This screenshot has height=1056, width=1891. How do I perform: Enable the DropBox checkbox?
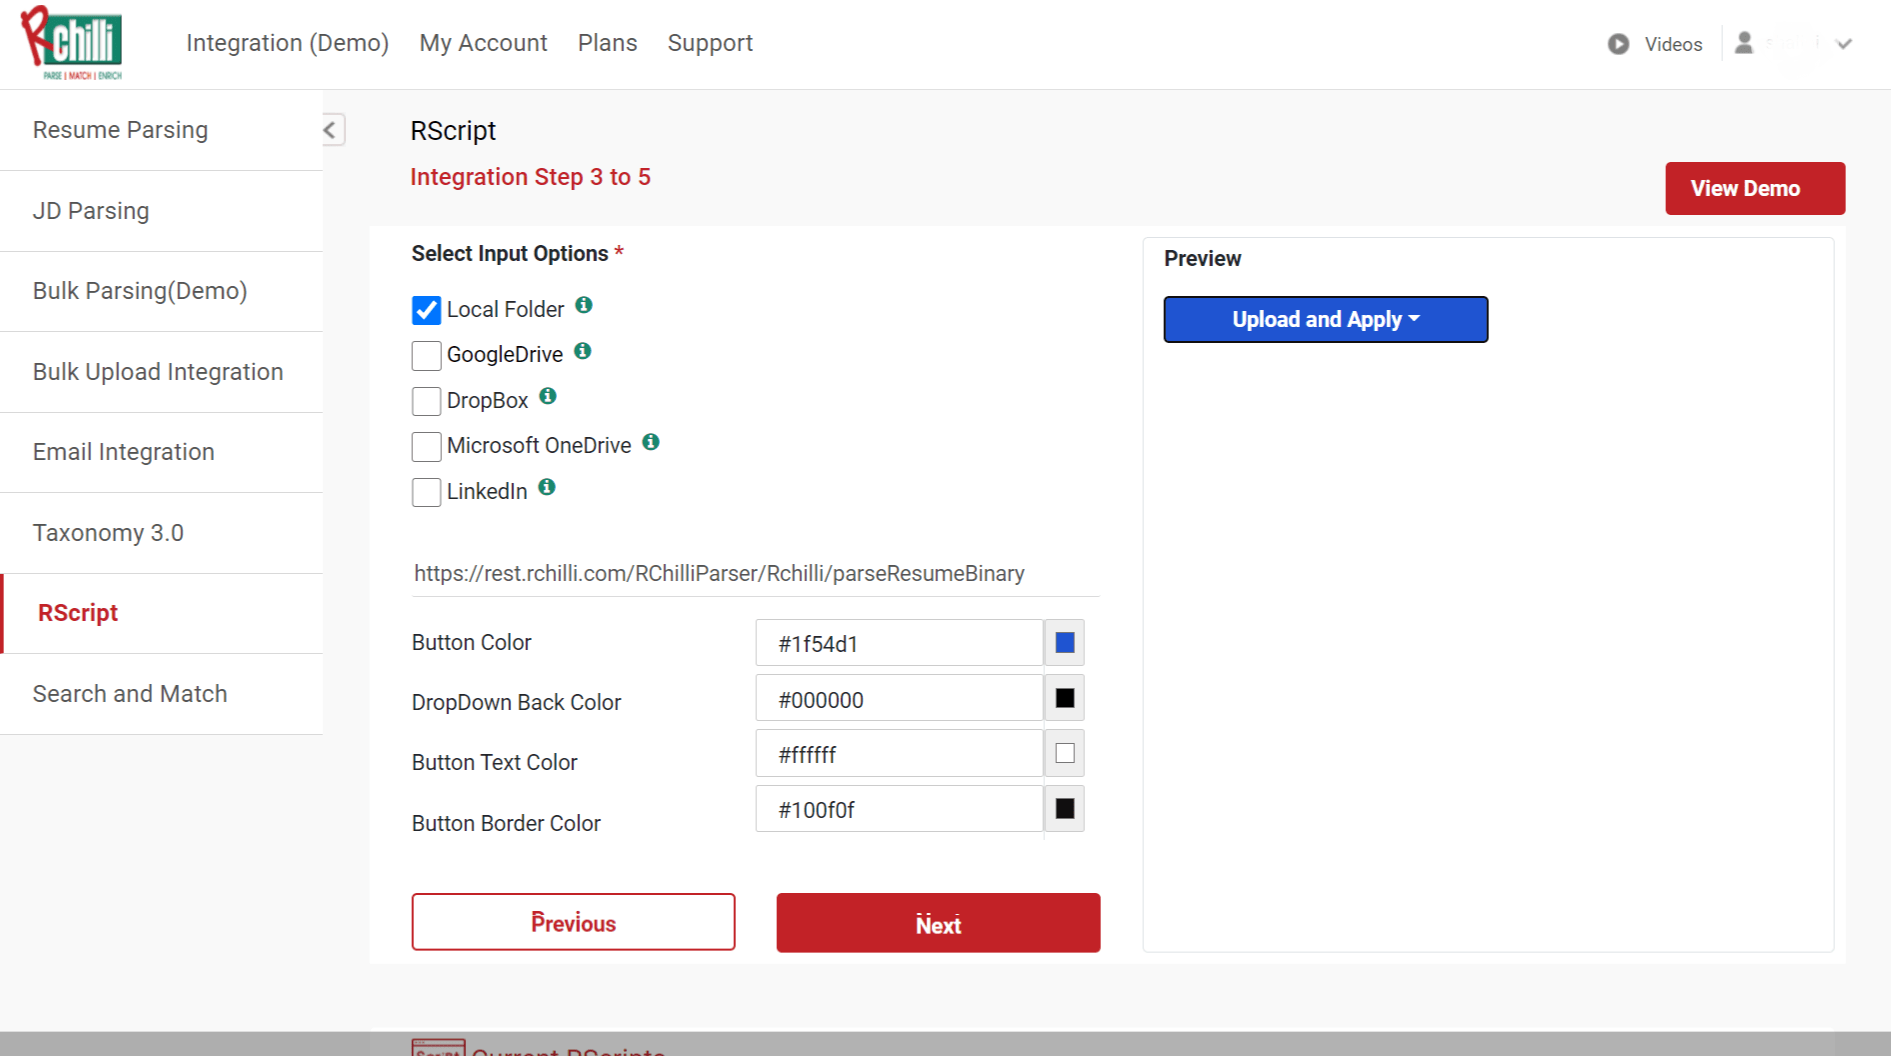point(426,401)
